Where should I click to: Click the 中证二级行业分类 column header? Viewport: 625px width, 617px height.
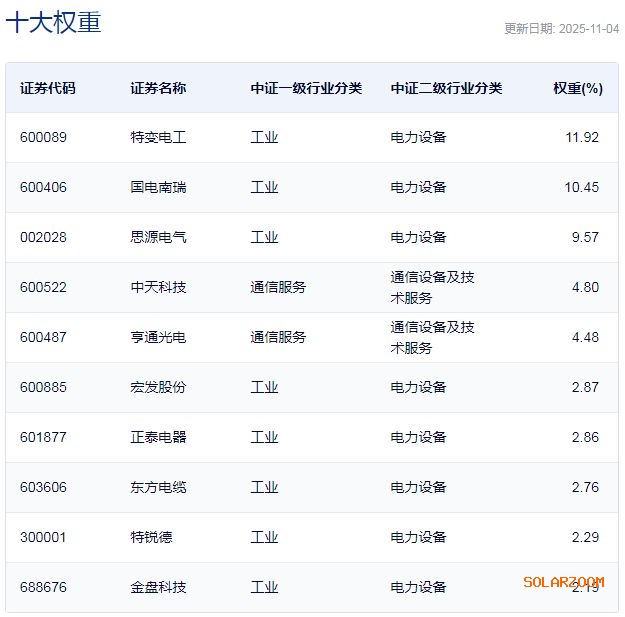click(x=446, y=88)
